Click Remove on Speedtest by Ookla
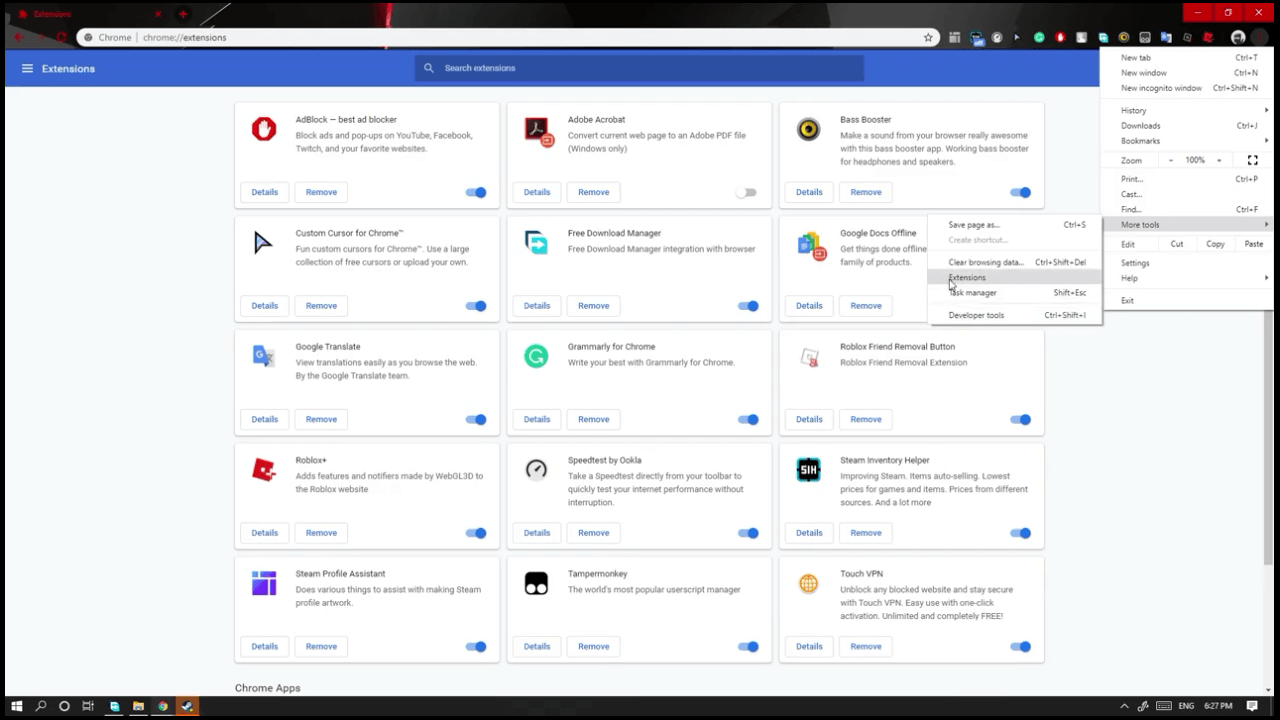1280x720 pixels. [593, 533]
